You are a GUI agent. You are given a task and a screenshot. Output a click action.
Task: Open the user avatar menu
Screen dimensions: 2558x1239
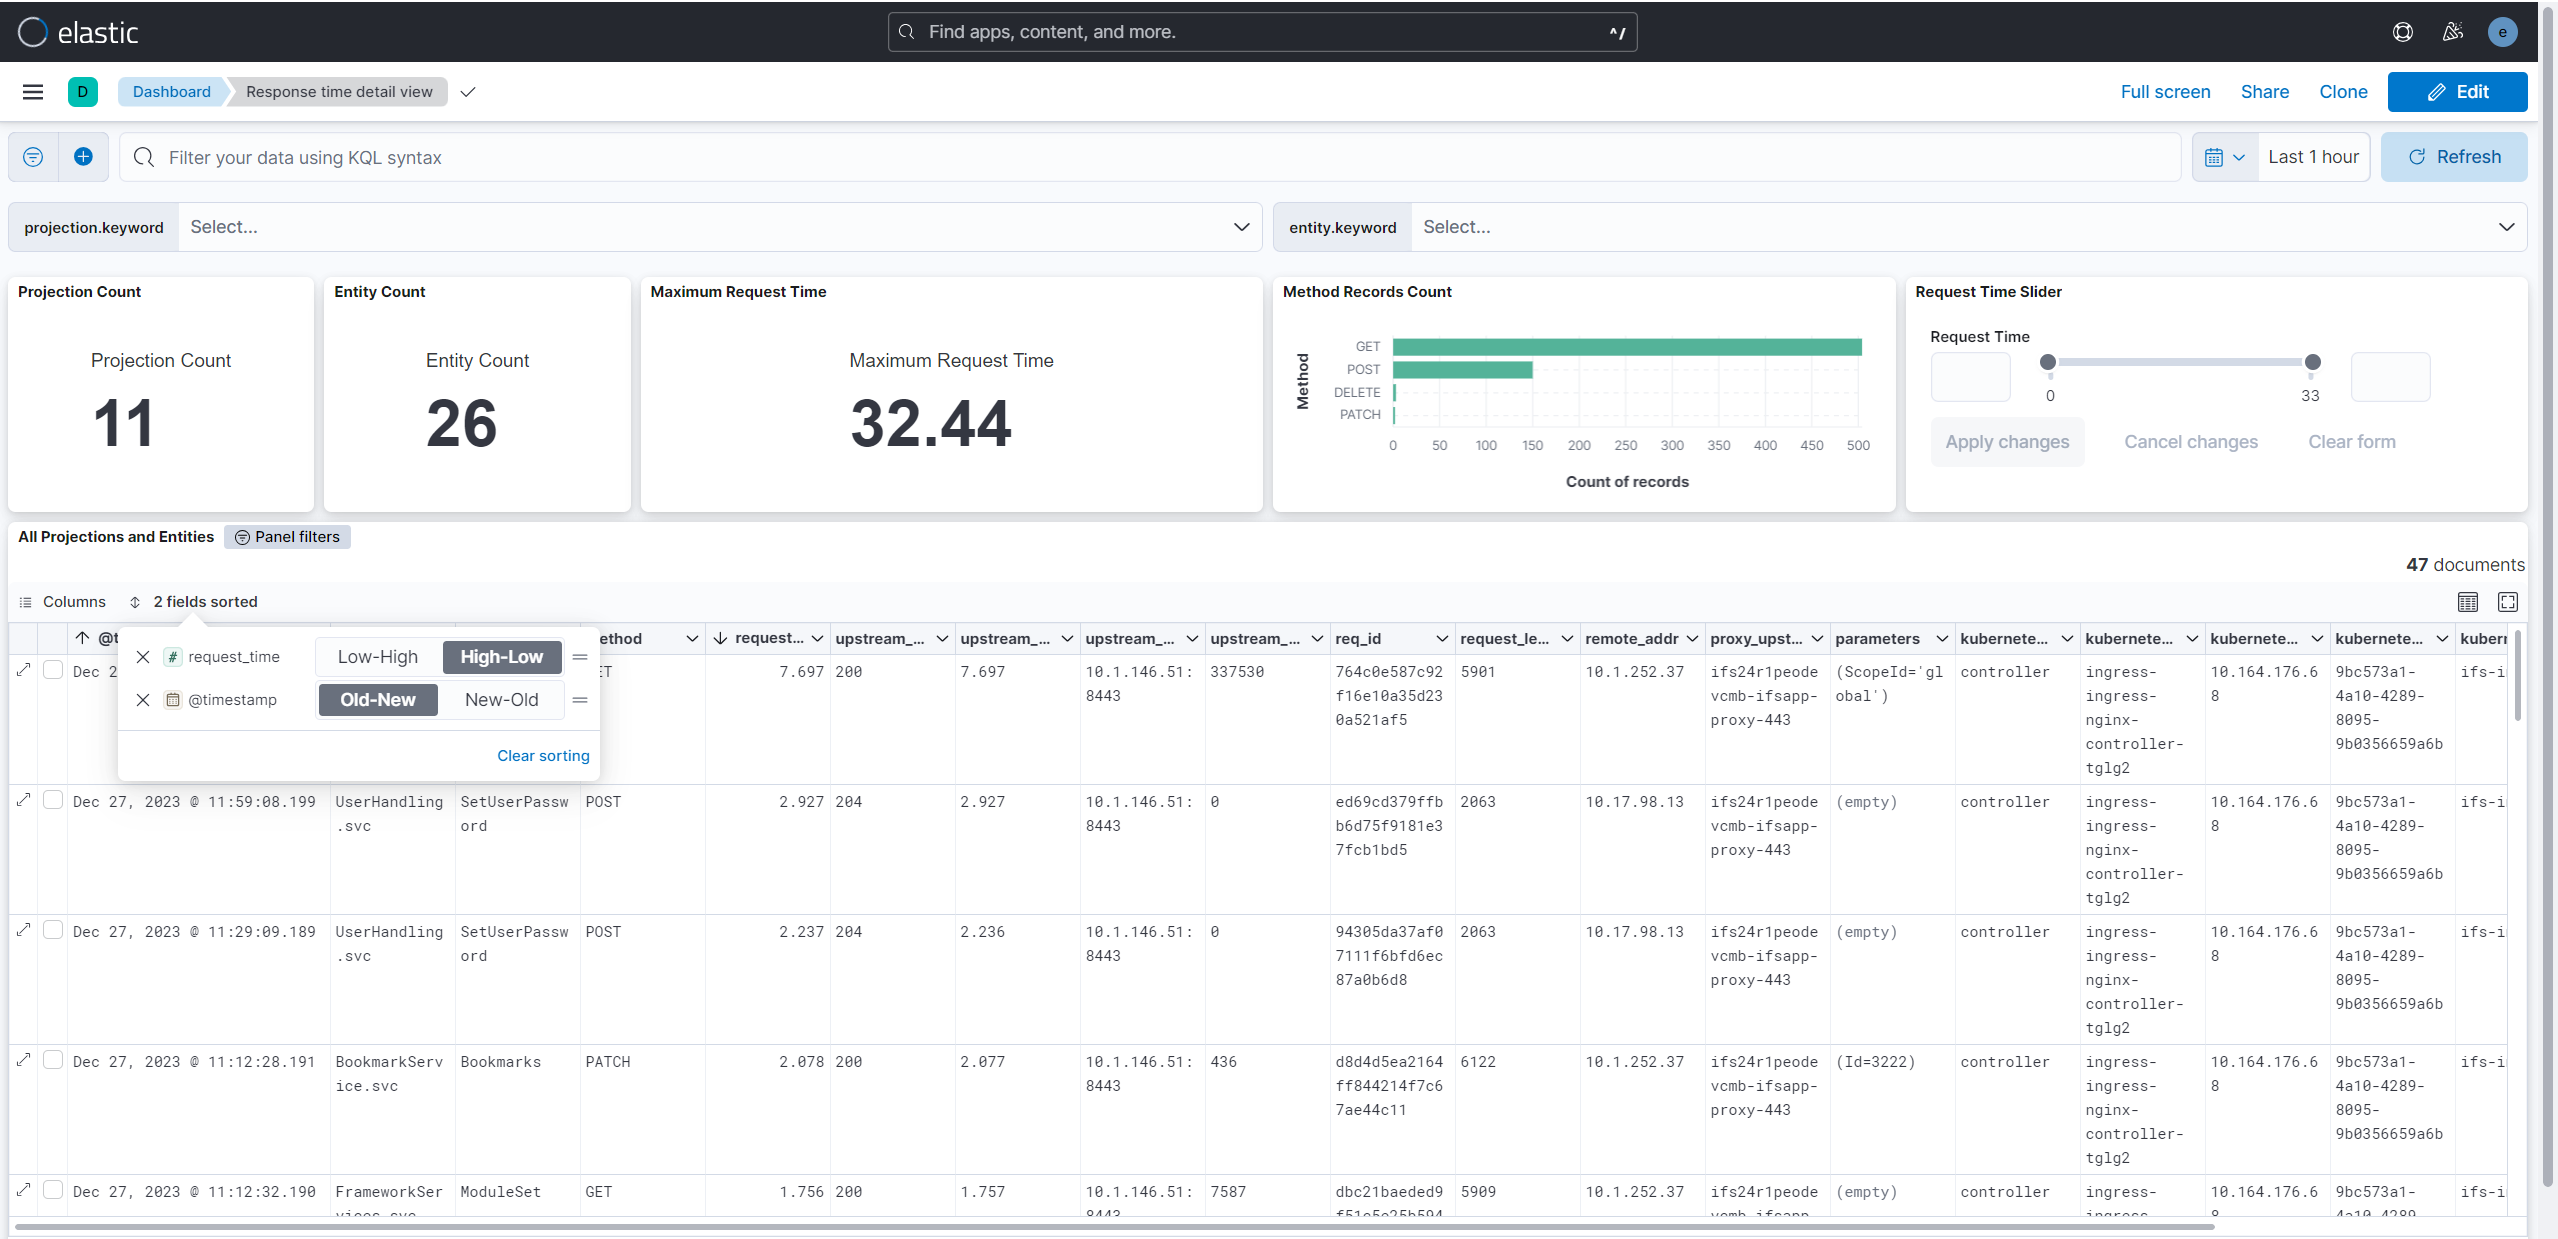click(2503, 31)
